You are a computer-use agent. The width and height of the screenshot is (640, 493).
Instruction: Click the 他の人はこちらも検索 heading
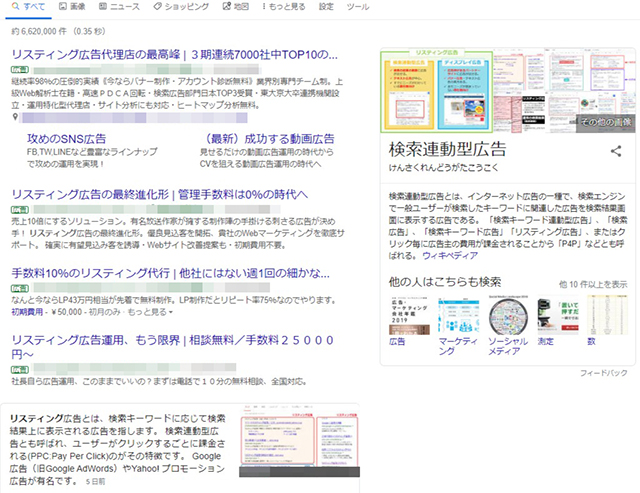coord(445,282)
